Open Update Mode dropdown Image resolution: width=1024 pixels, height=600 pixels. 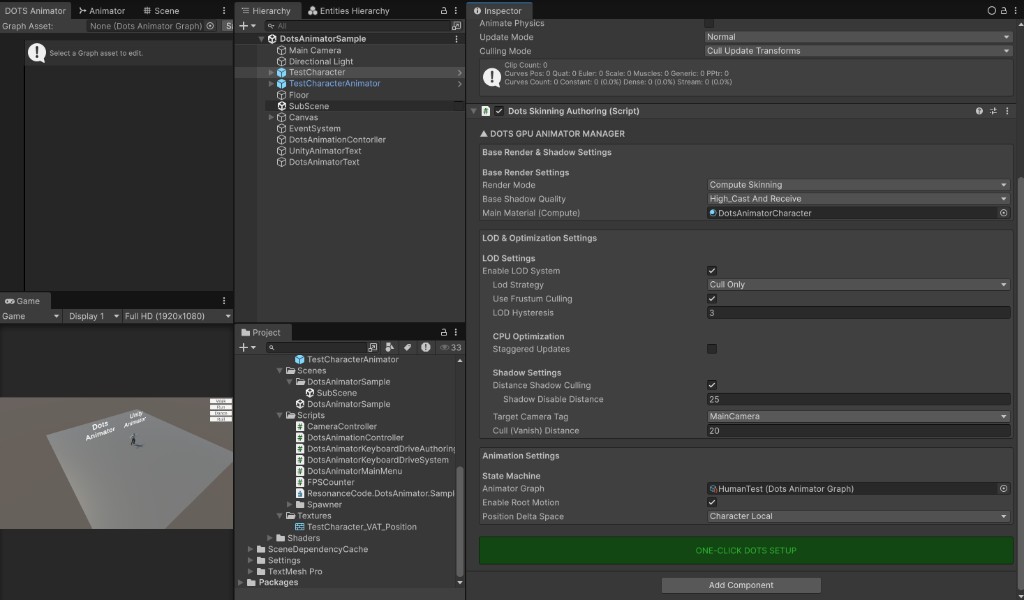(x=857, y=37)
